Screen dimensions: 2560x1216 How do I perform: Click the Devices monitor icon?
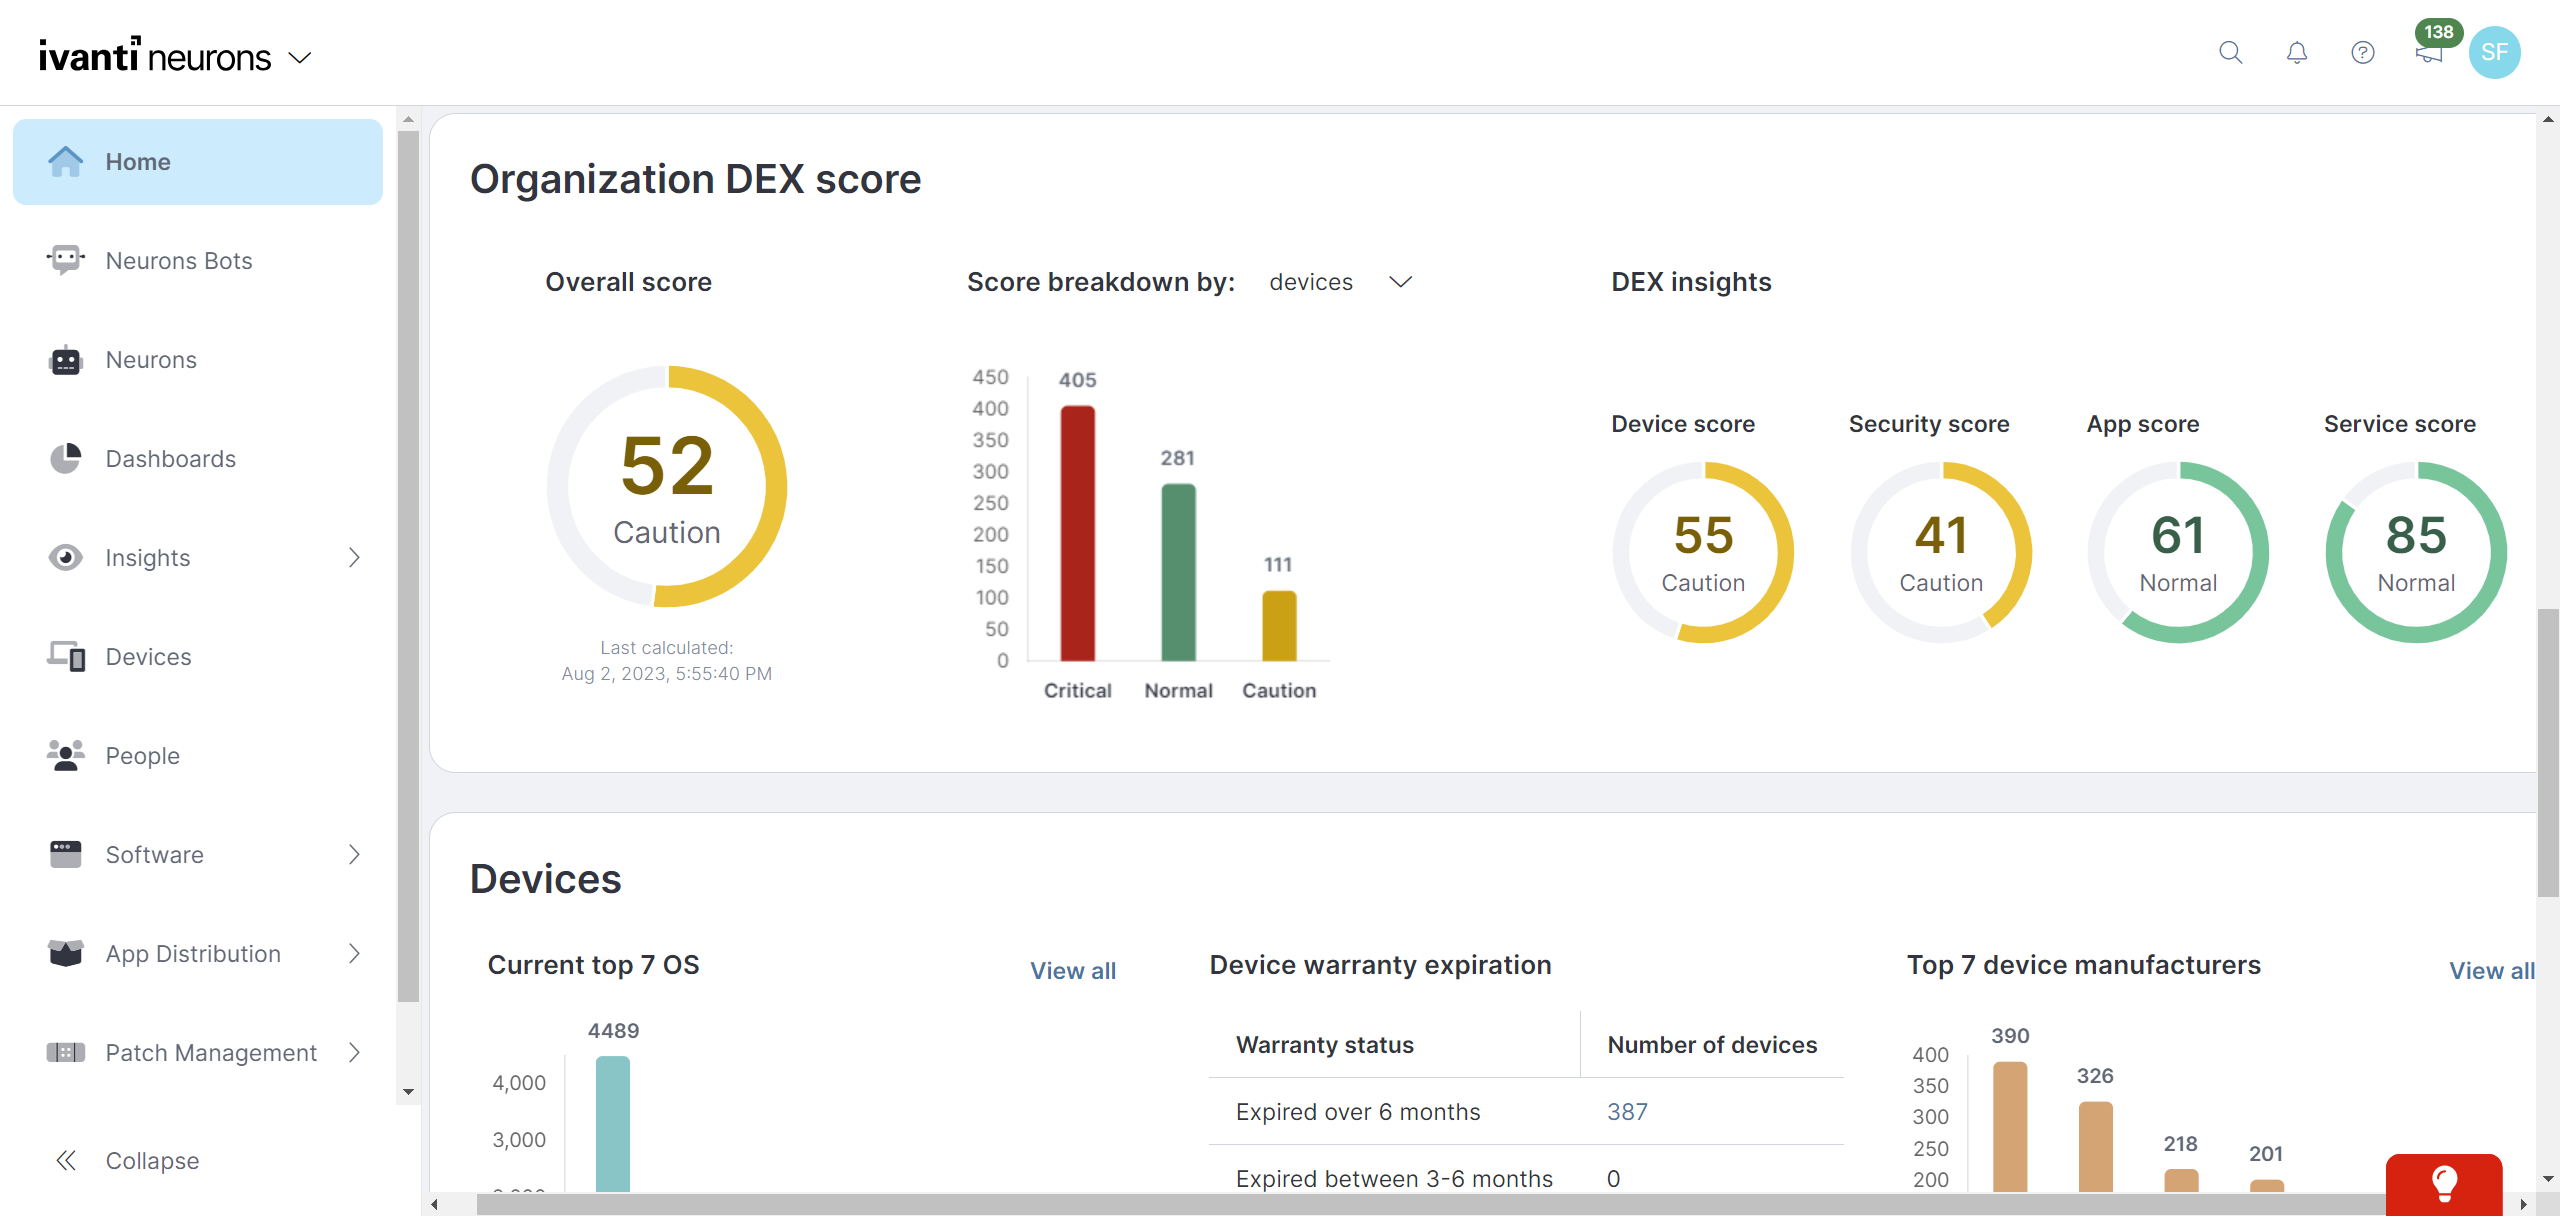(x=66, y=657)
